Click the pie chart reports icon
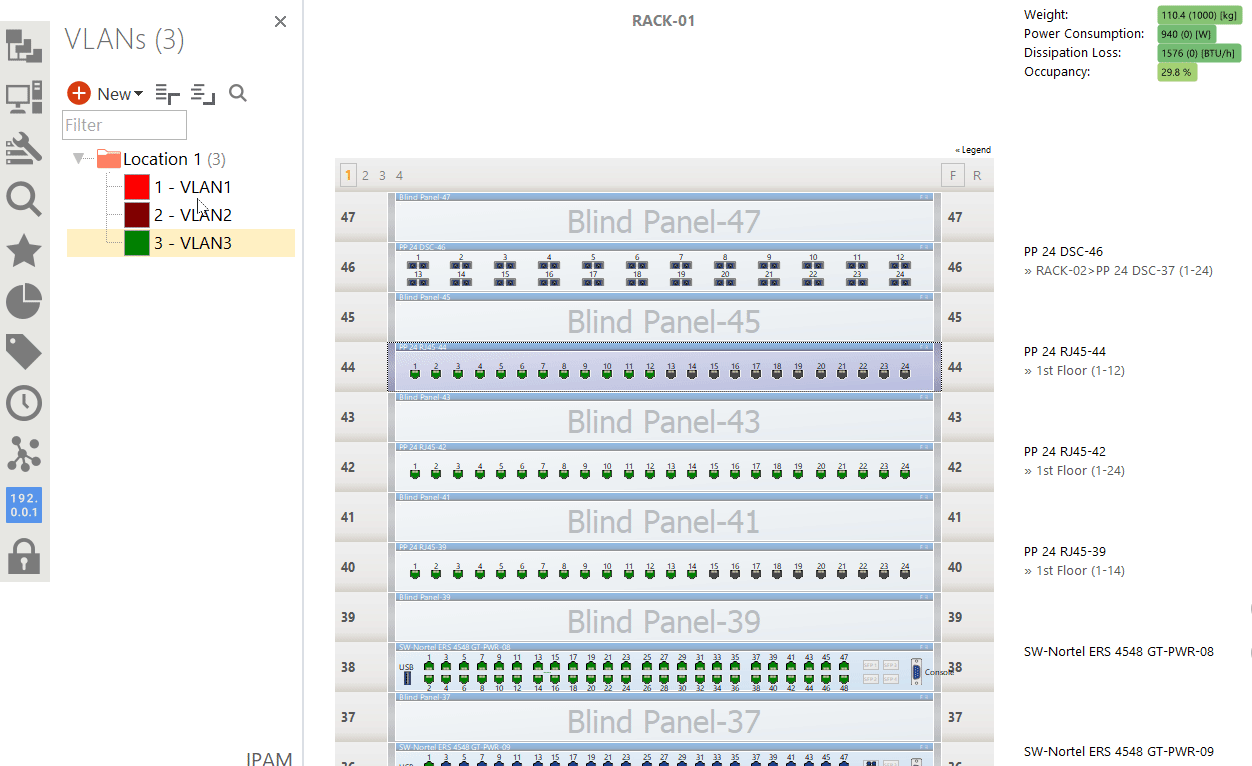The width and height of the screenshot is (1252, 766). tap(24, 301)
